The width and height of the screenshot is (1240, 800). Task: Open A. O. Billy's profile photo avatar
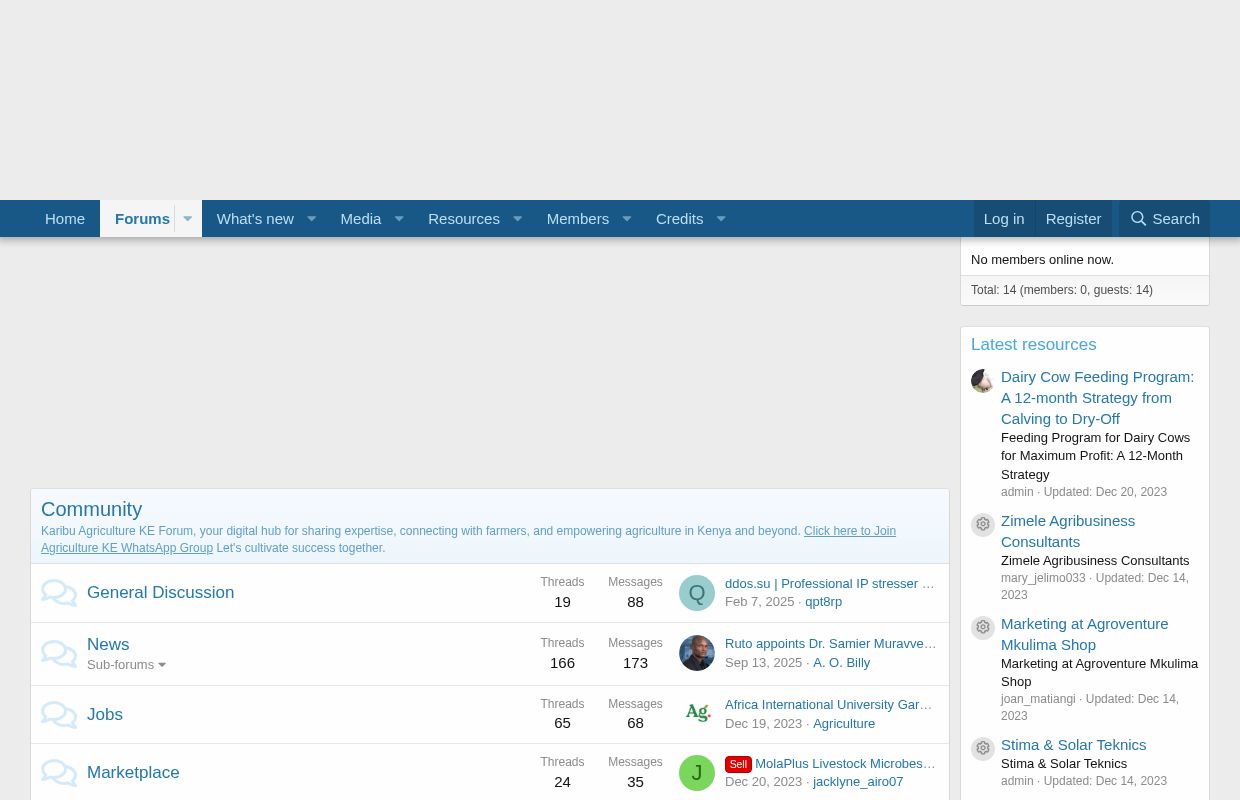point(697,653)
